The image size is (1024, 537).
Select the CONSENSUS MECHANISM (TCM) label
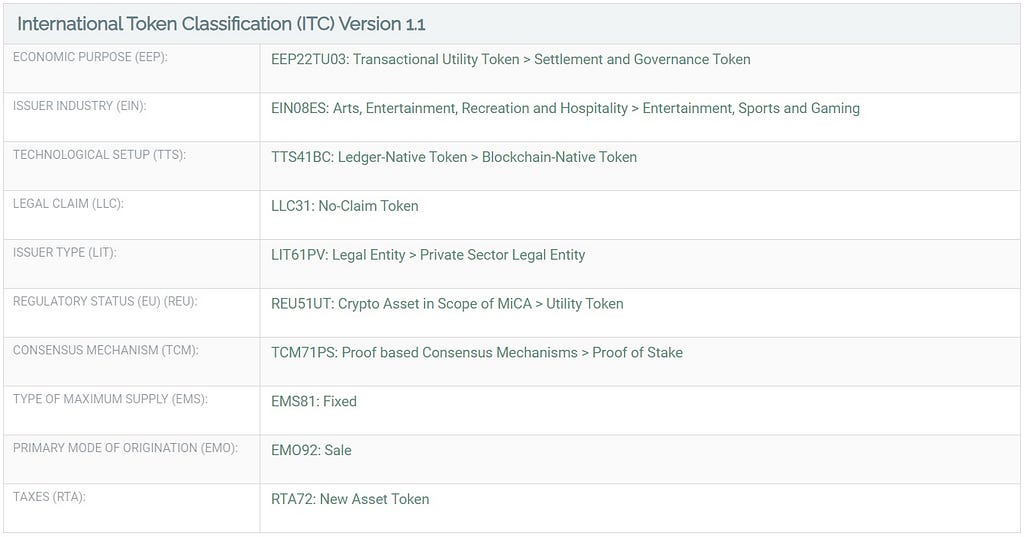(x=106, y=350)
